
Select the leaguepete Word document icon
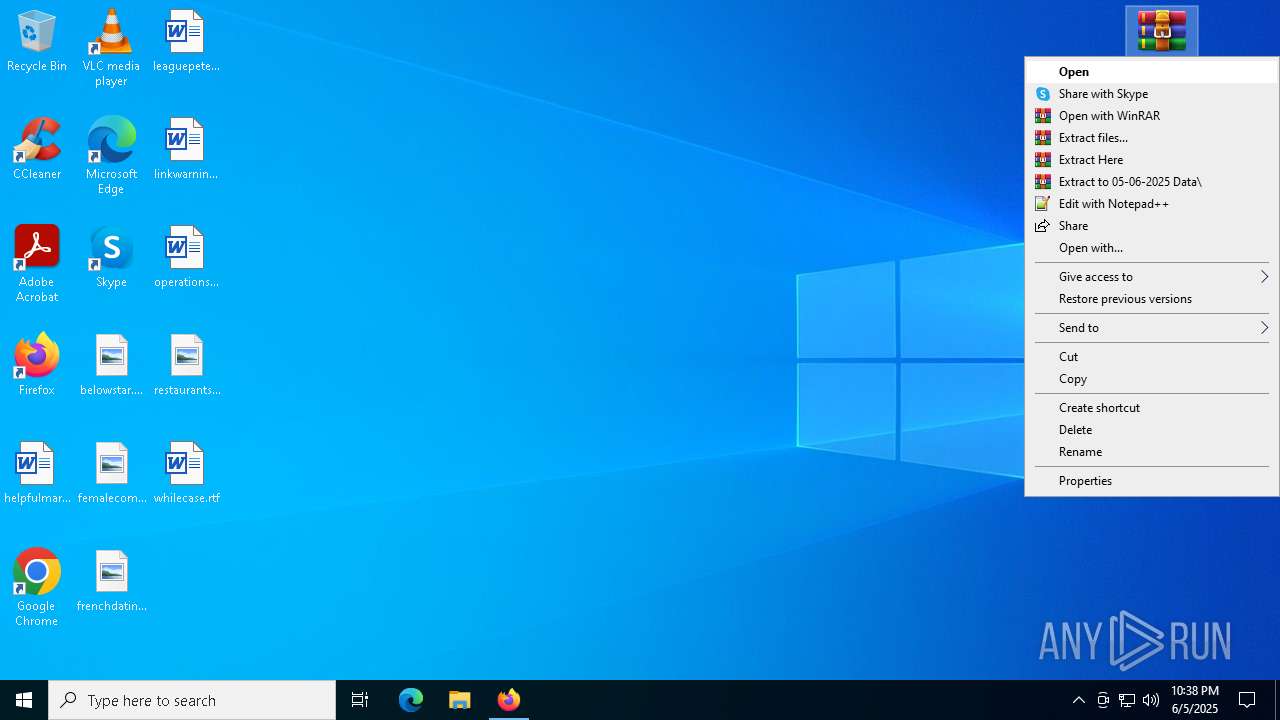click(186, 42)
